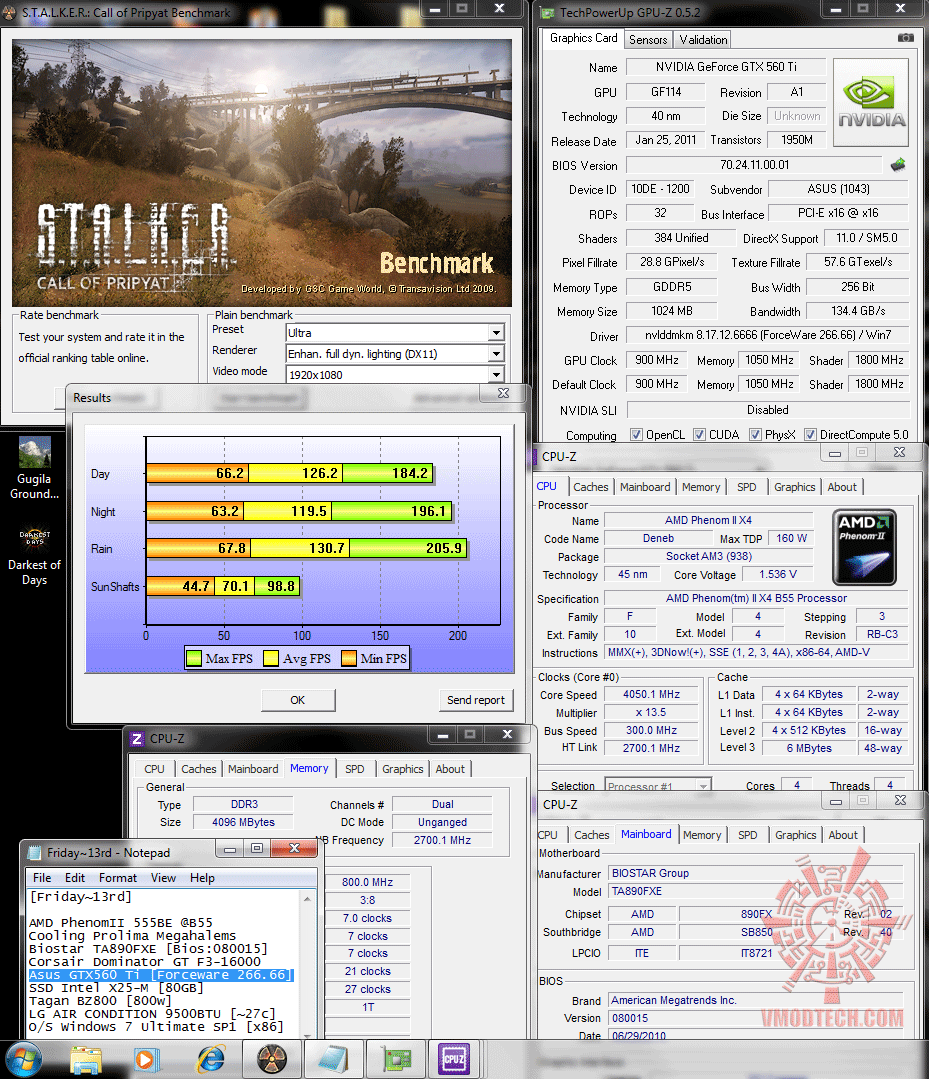Click the Specification AMD Phenom II X4 B55 text
Viewport: 929px width, 1079px height.
(x=756, y=598)
